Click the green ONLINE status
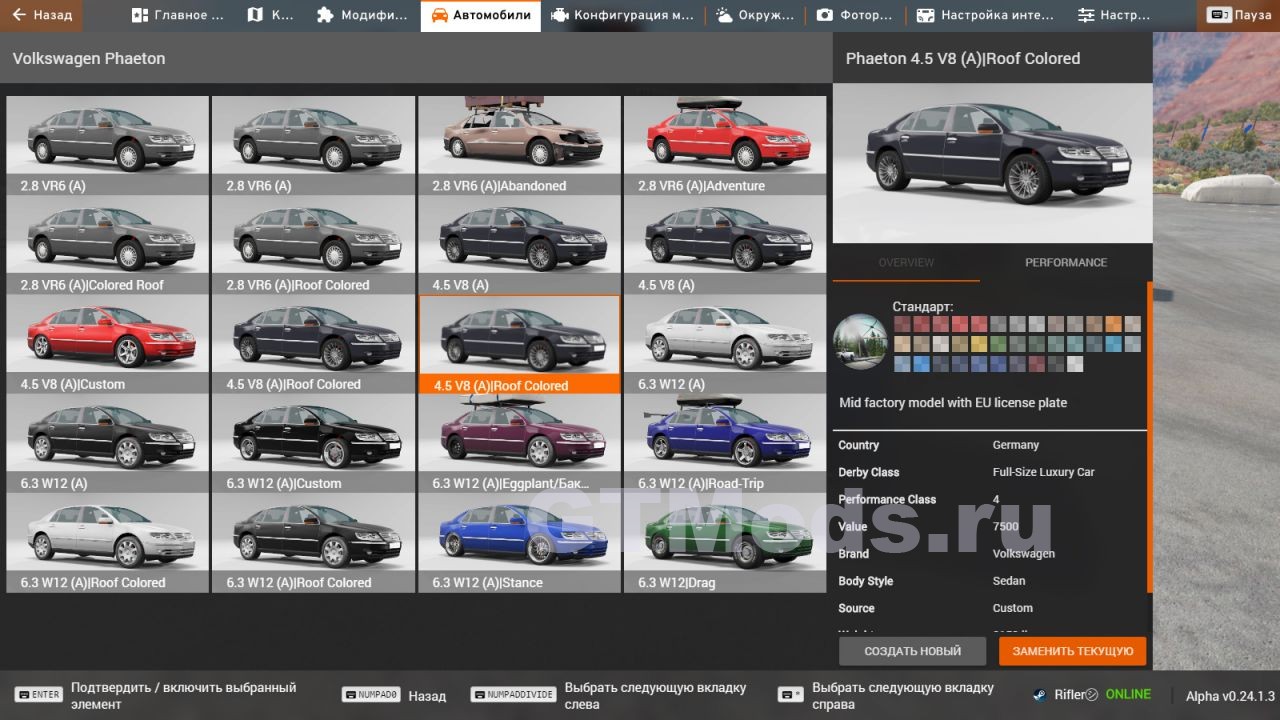 [1128, 694]
